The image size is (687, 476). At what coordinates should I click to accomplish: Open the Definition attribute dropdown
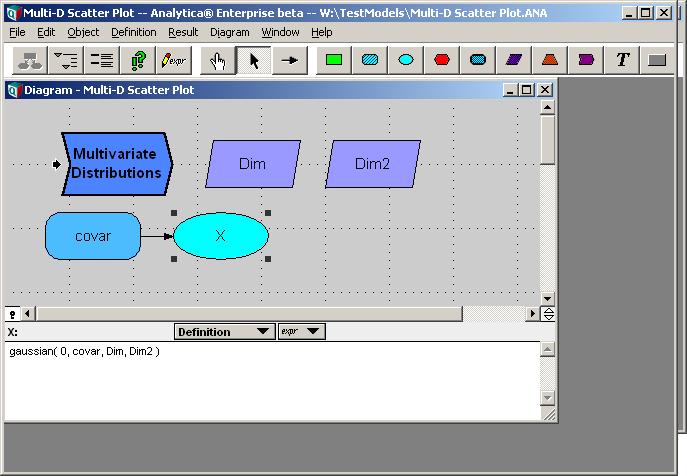[225, 332]
